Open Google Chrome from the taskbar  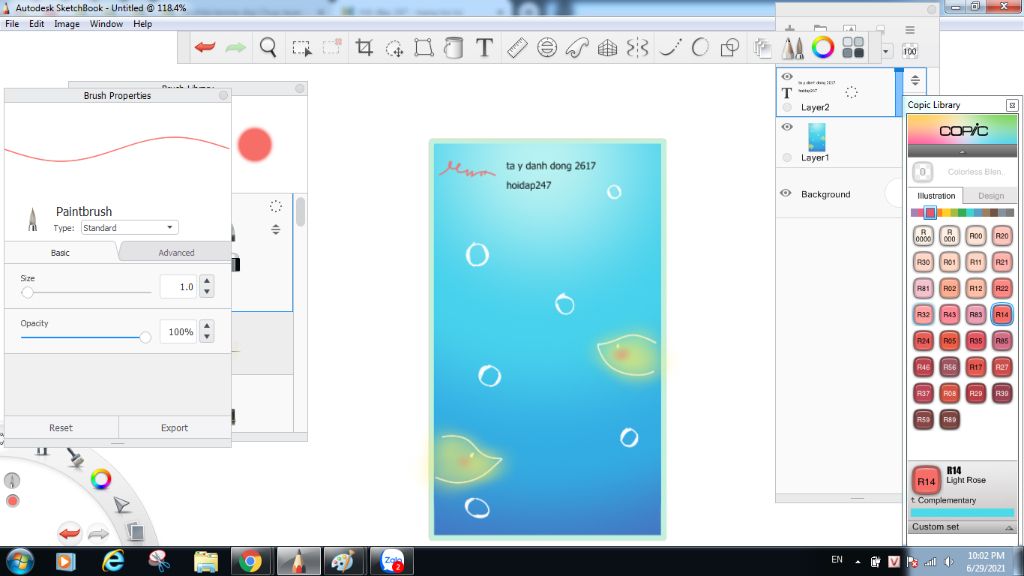[249, 561]
